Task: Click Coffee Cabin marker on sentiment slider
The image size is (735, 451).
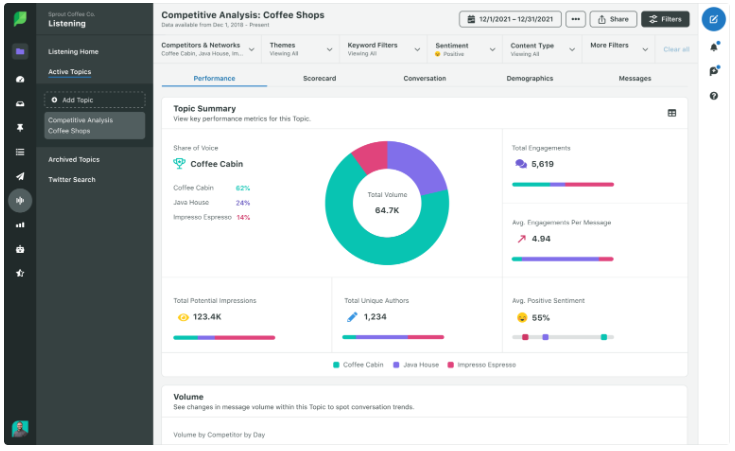Action: click(604, 337)
